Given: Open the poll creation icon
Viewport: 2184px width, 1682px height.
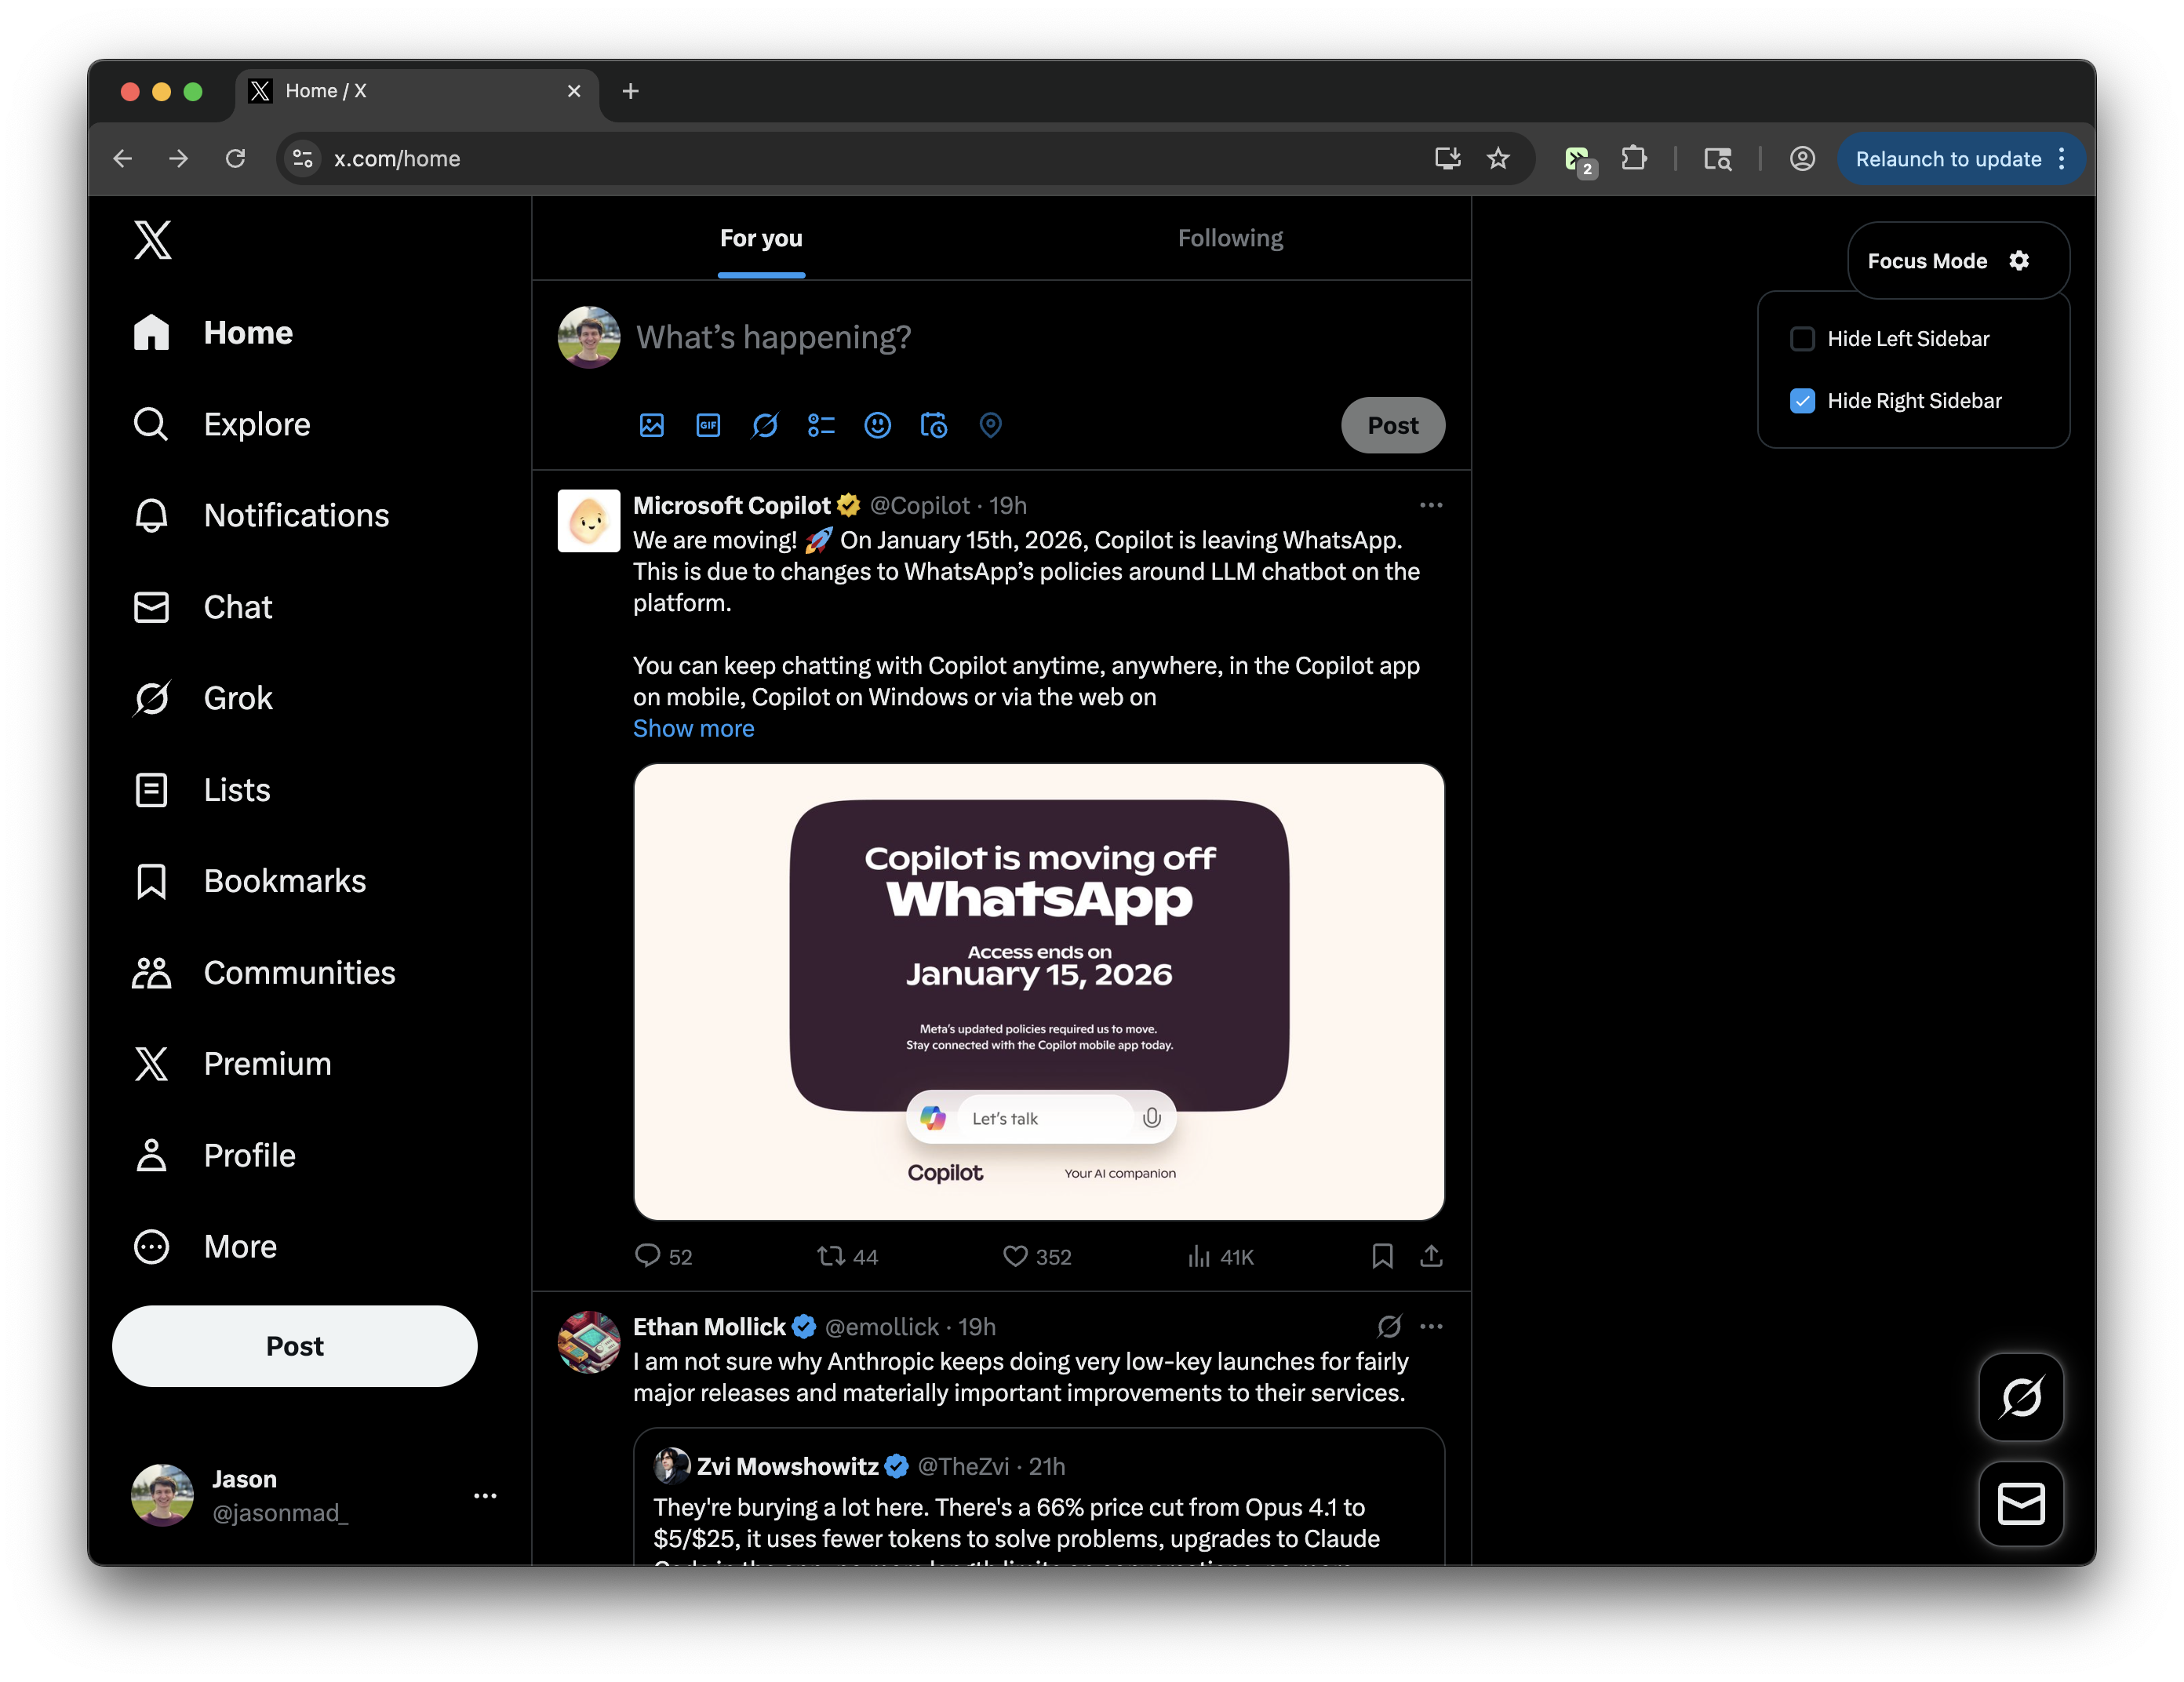Looking at the screenshot, I should click(821, 425).
